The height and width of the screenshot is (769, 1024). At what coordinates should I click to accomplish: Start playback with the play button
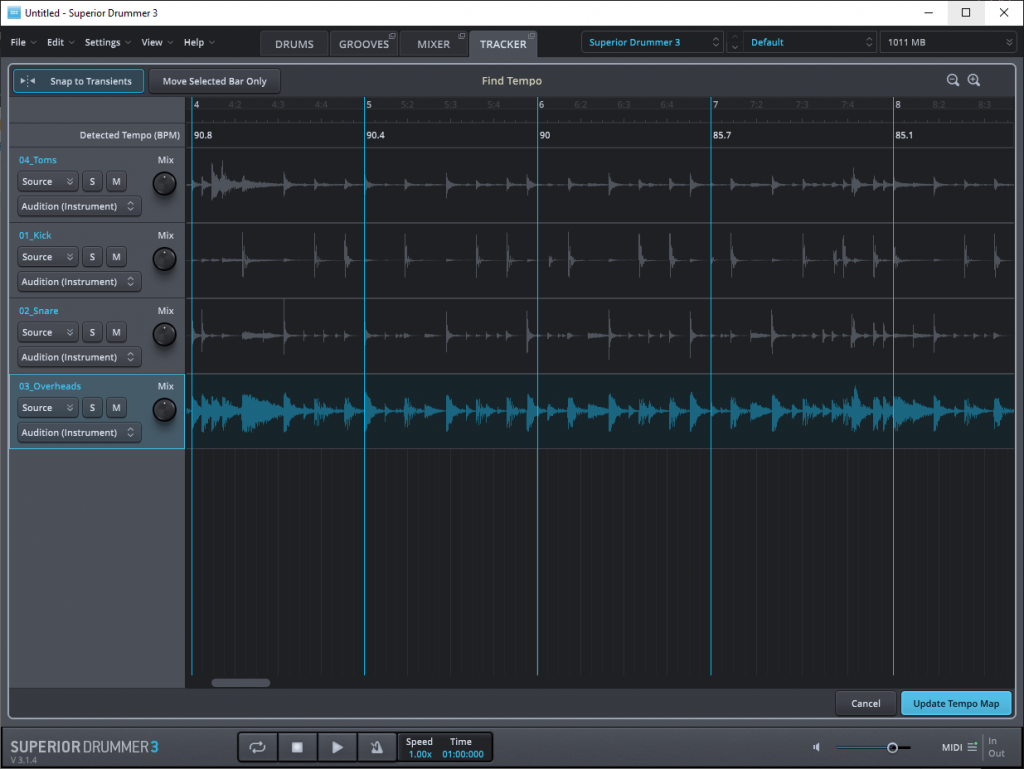(337, 746)
